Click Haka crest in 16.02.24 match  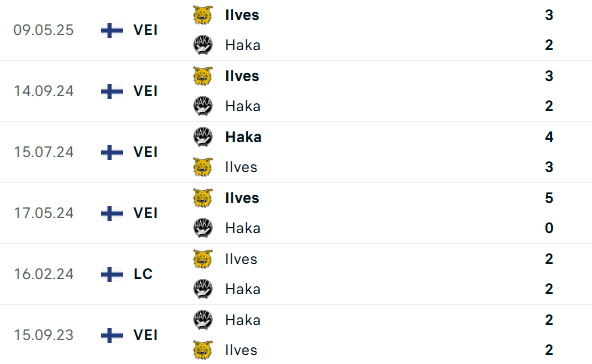click(203, 289)
